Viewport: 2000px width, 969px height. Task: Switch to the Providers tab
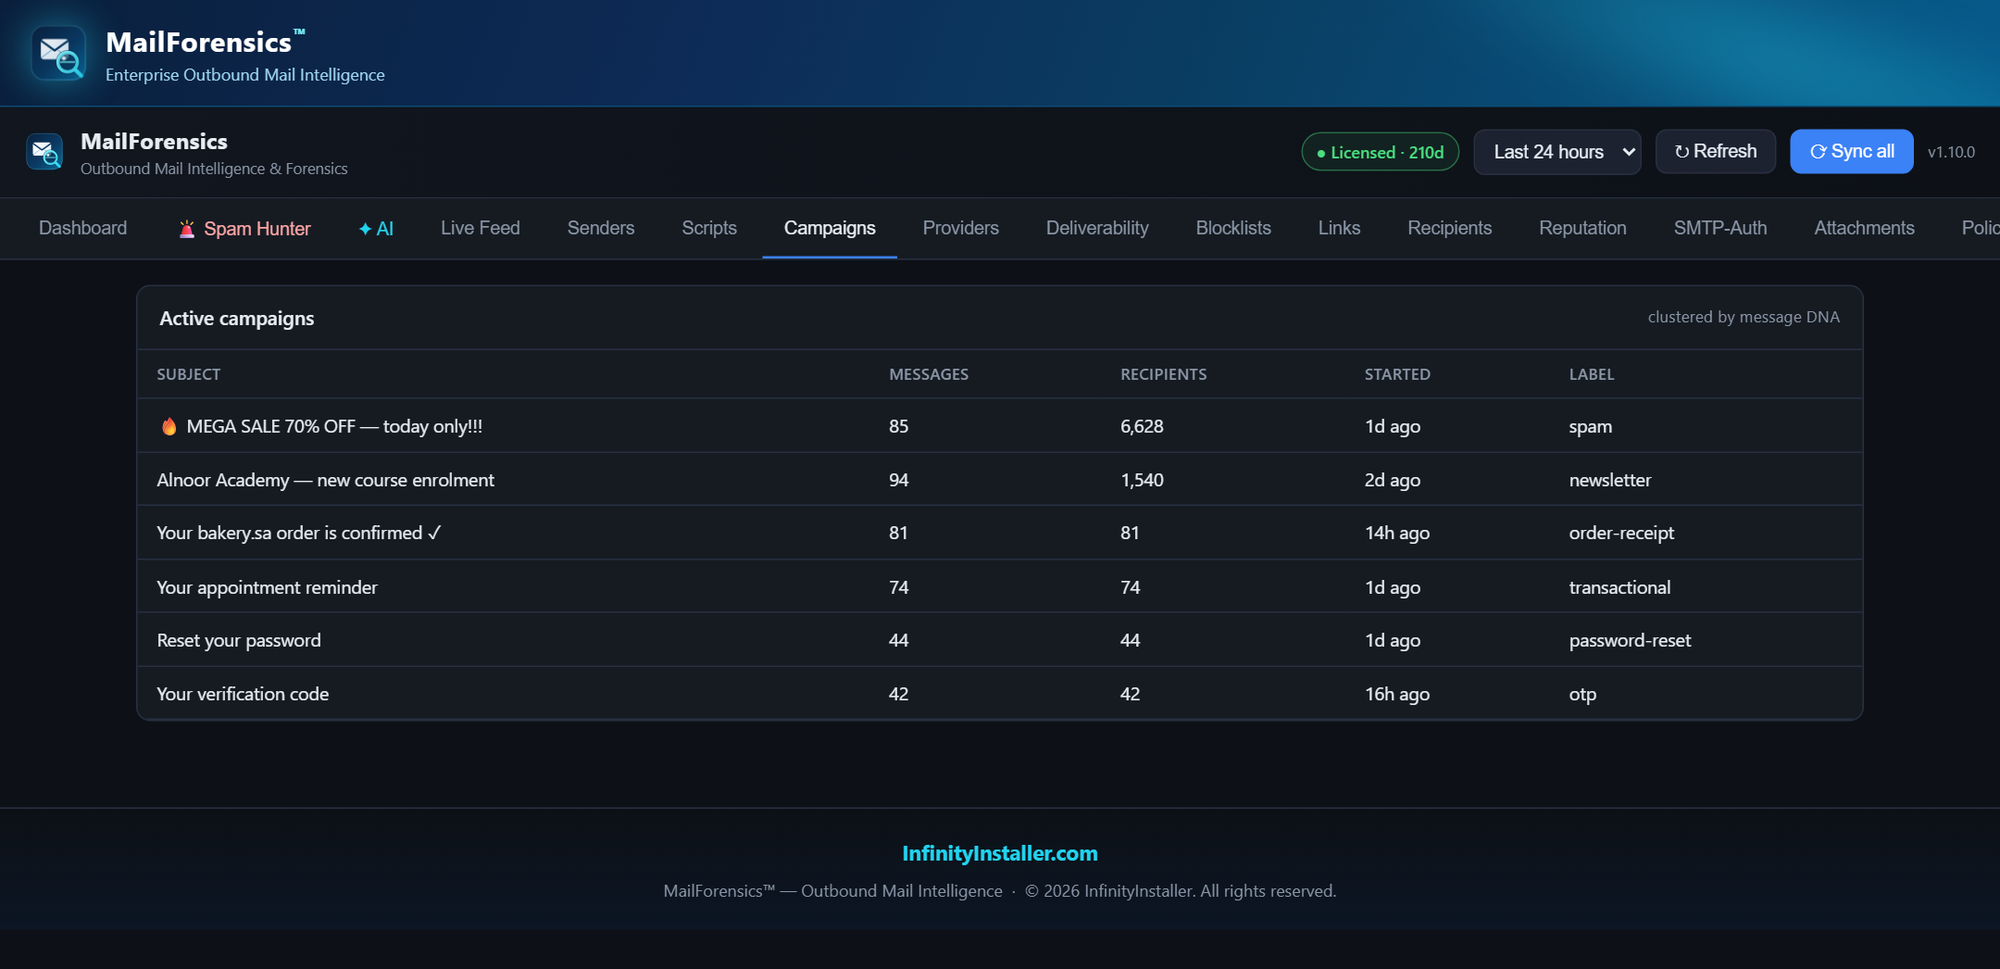(x=961, y=228)
